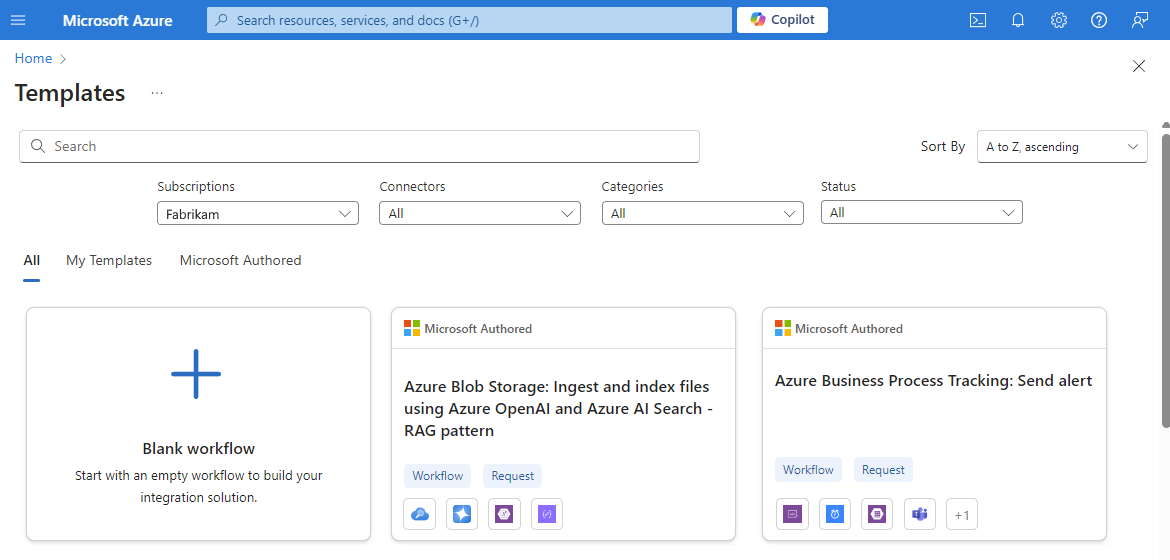Image resolution: width=1170 pixels, height=560 pixels.
Task: Switch to the My Templates tab
Action: pyautogui.click(x=109, y=260)
